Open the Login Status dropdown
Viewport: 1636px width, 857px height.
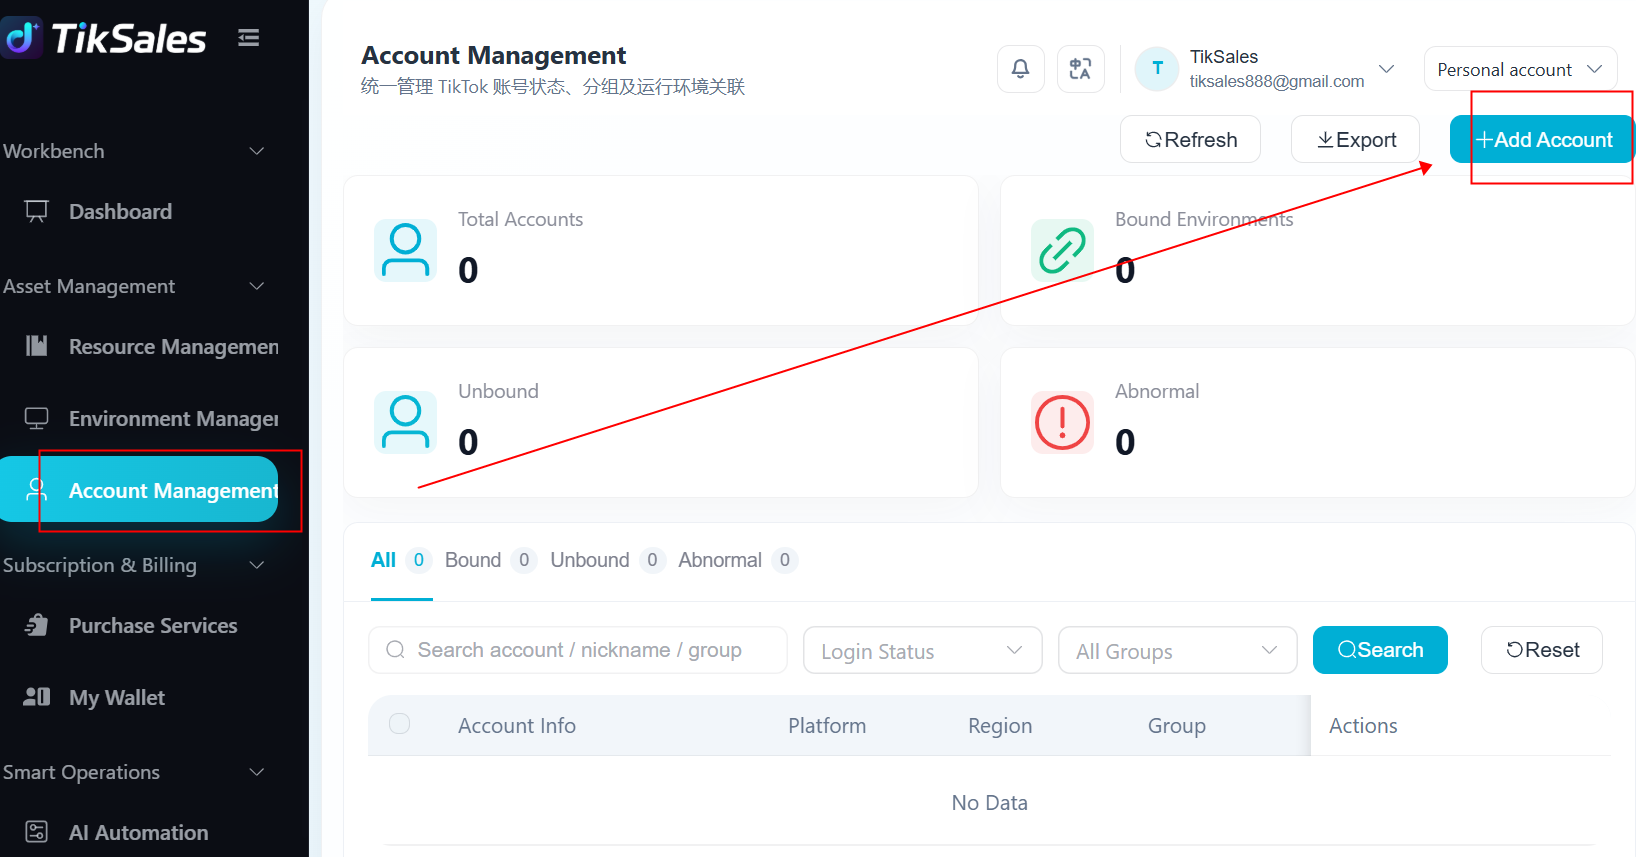(922, 650)
